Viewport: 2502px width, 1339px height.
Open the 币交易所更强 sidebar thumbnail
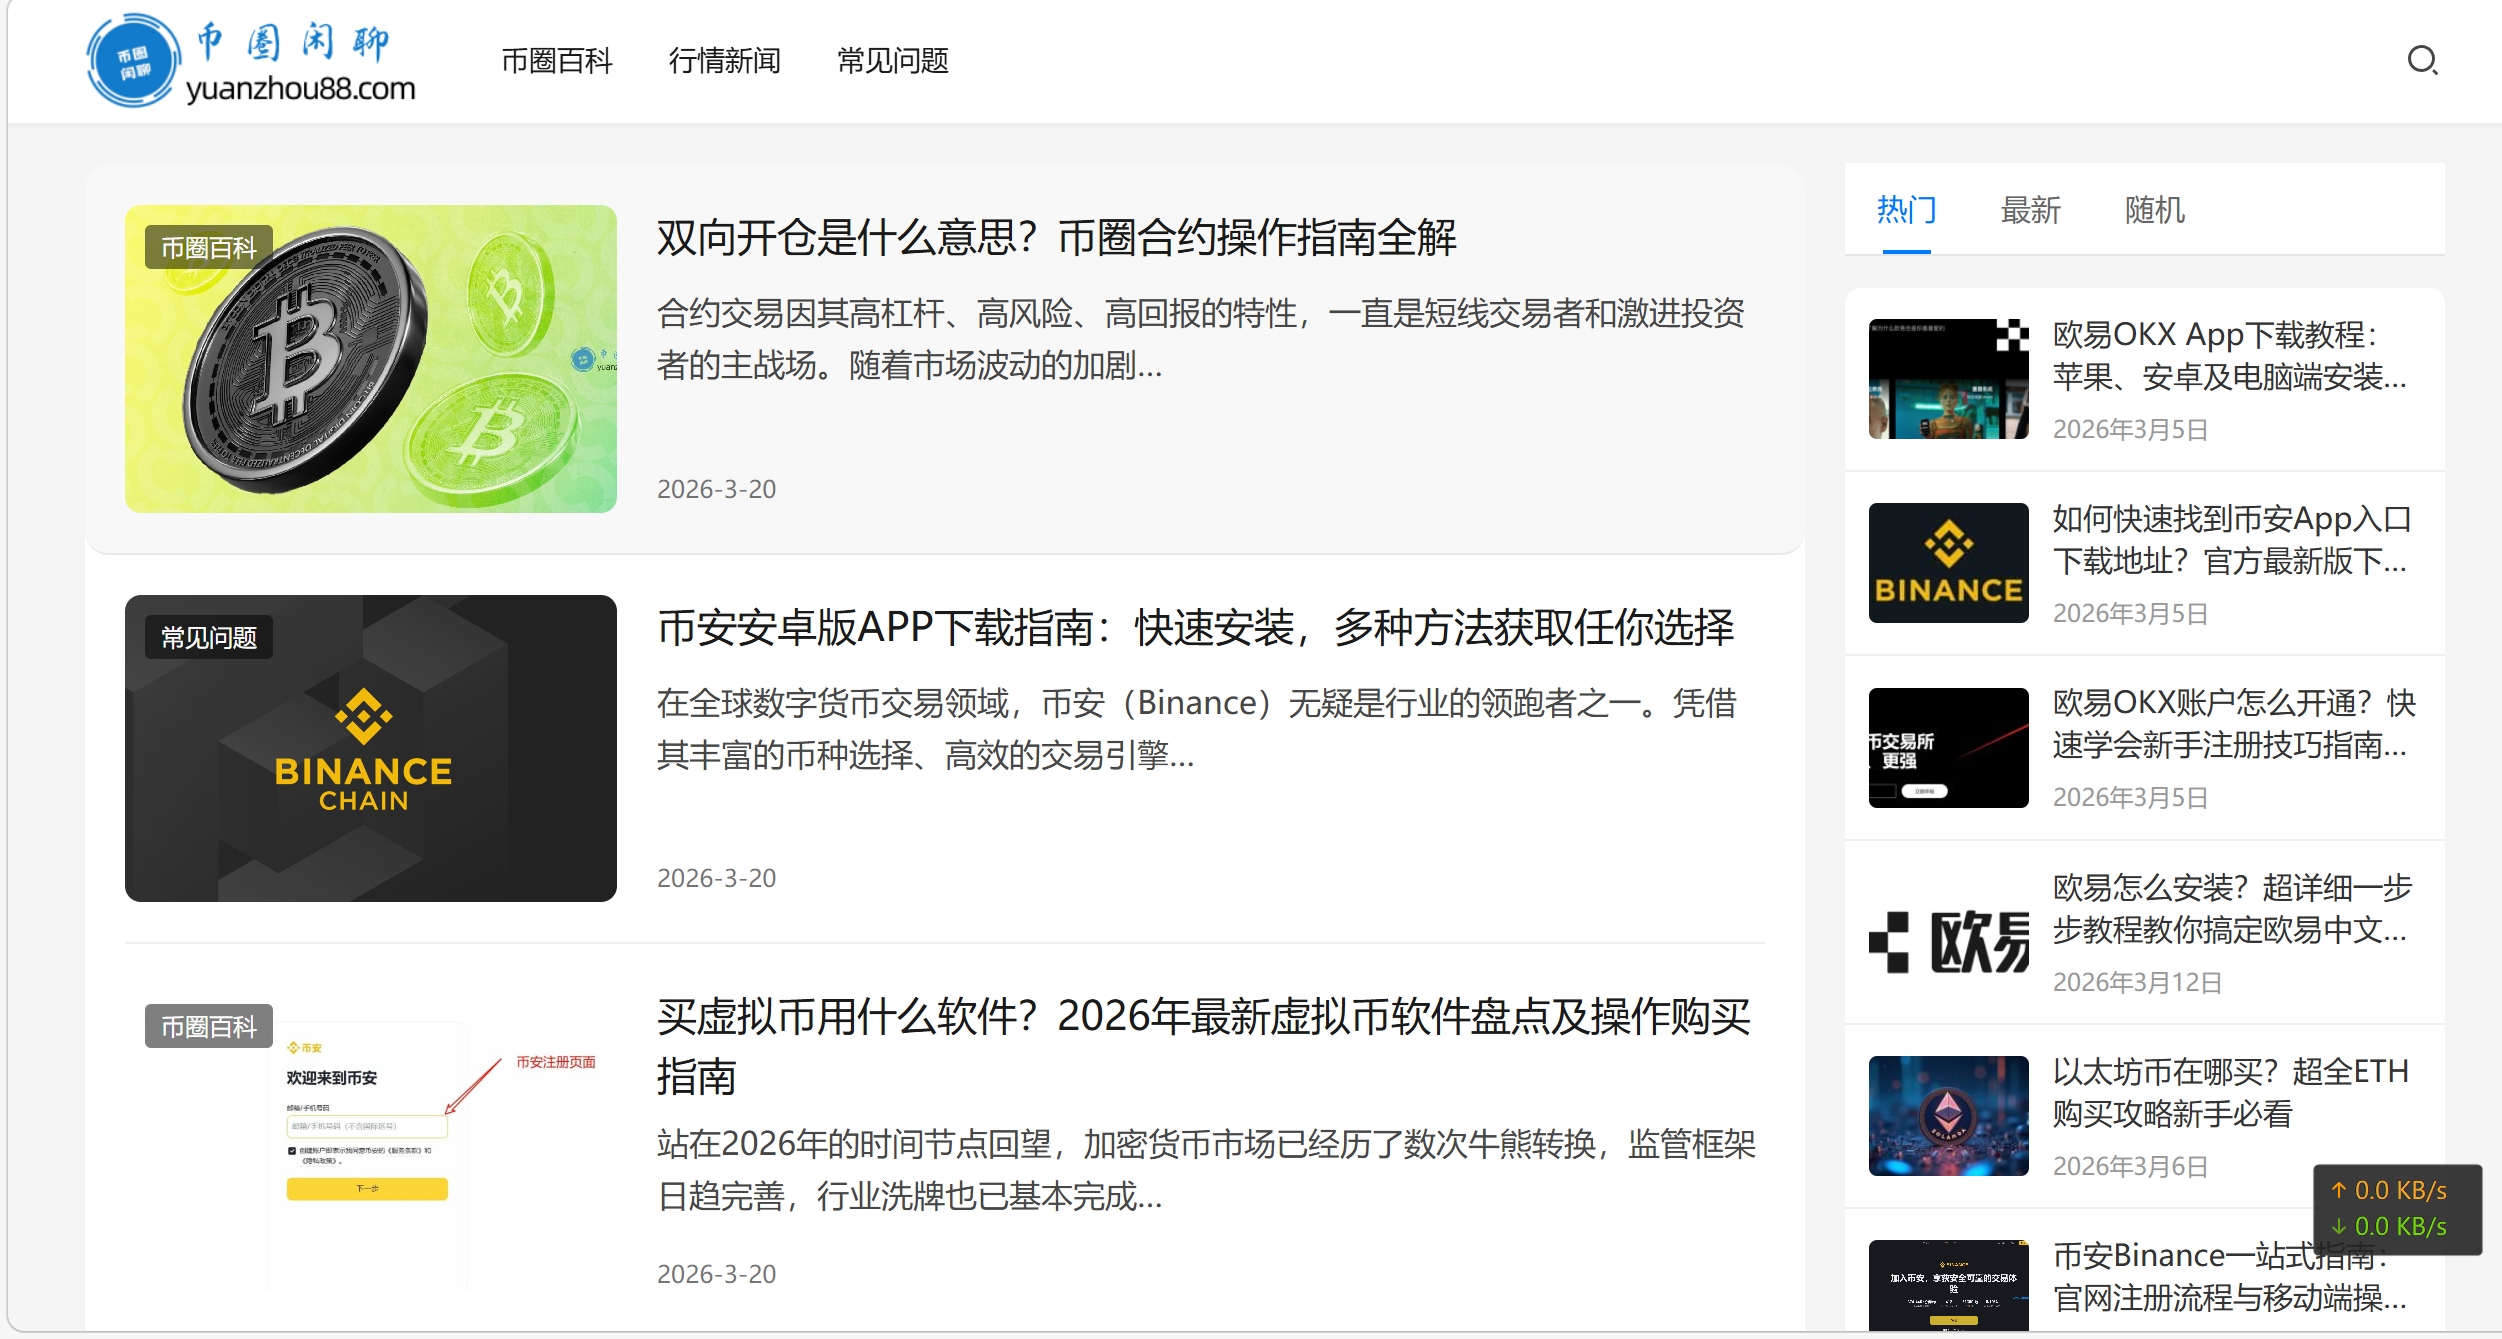point(1946,748)
